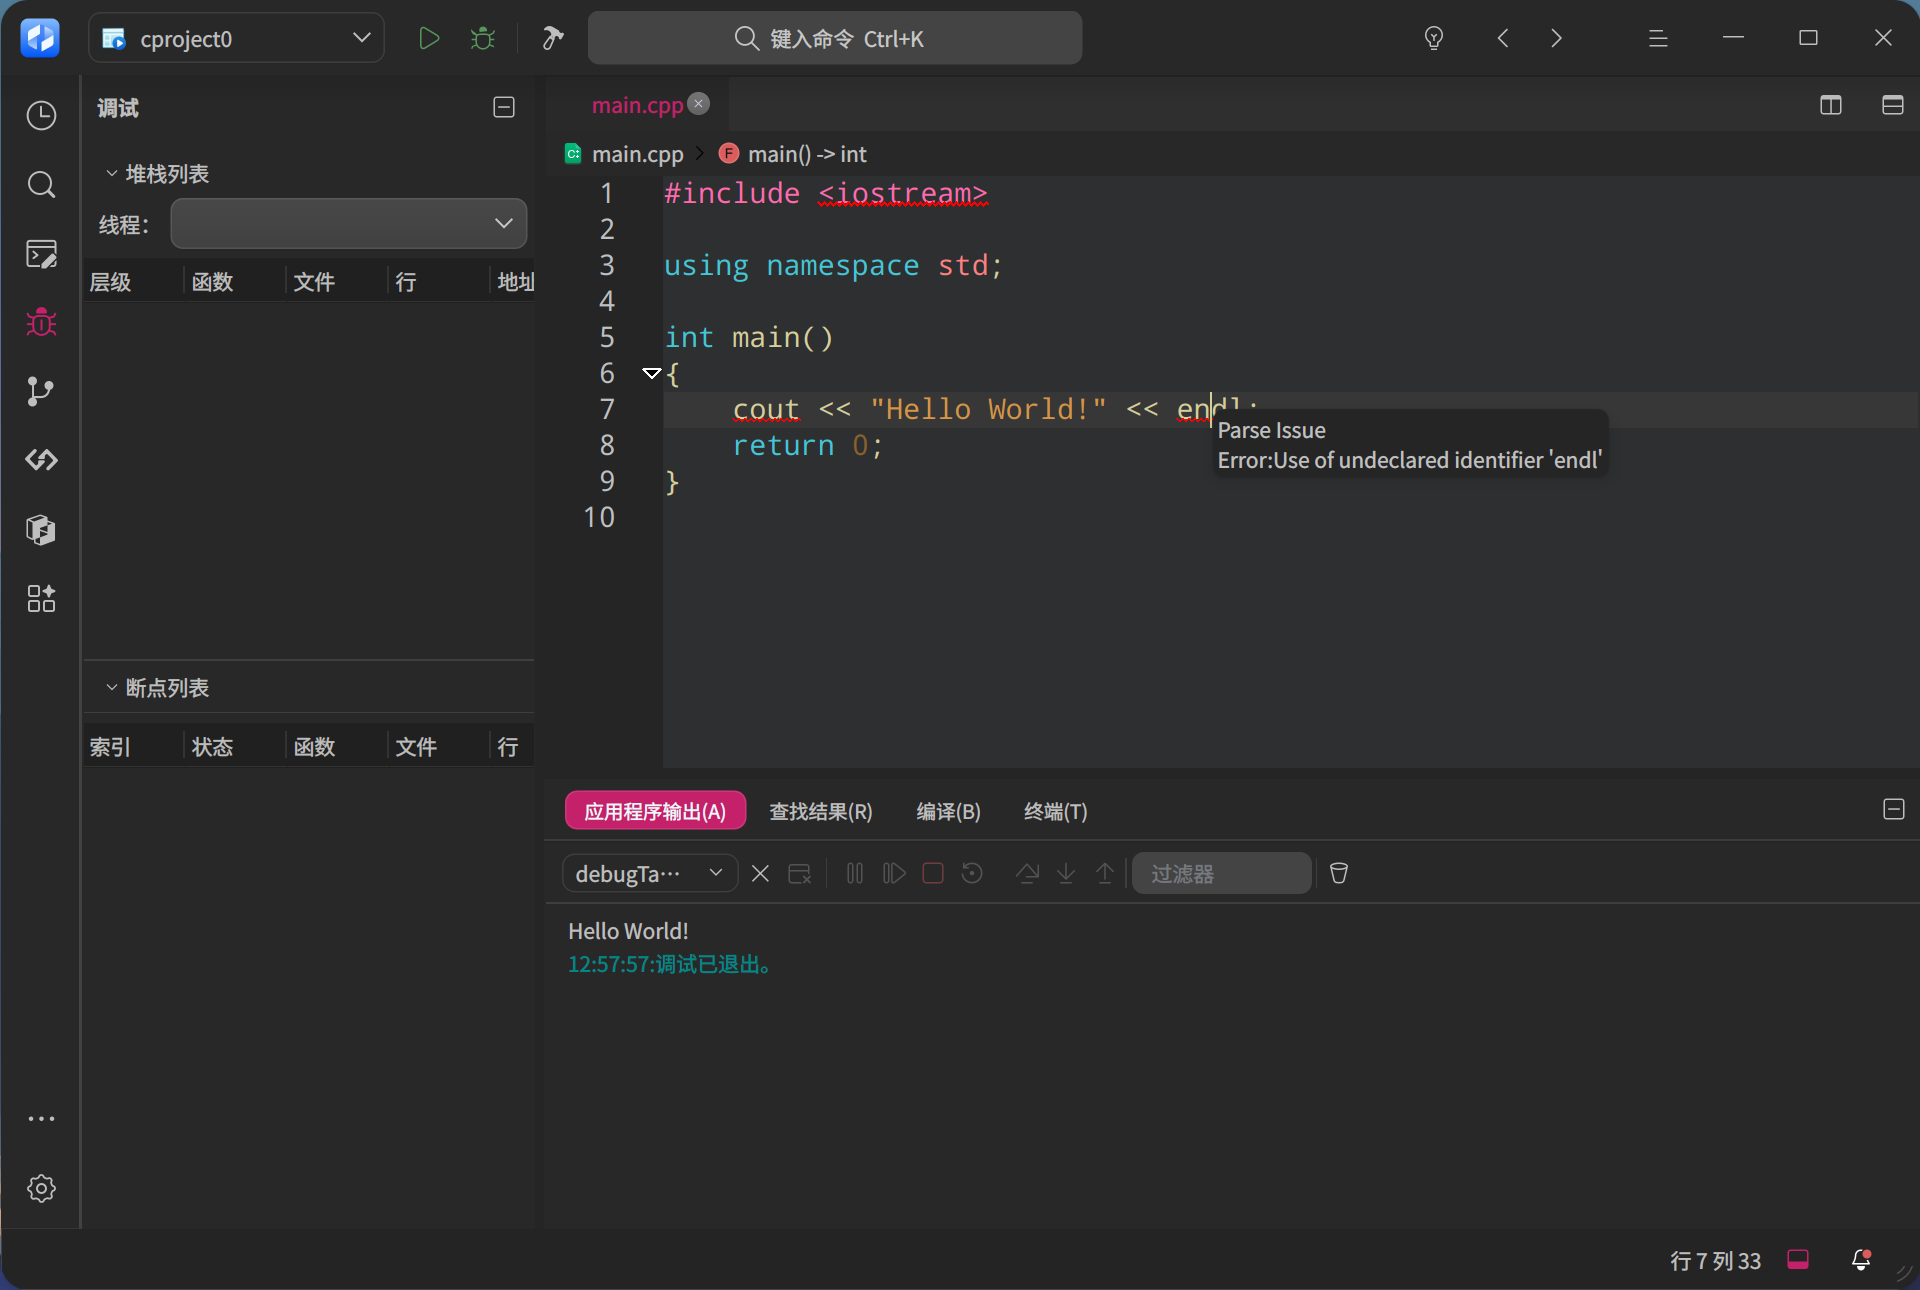Start debugging with the bug icon in toolbar
The image size is (1920, 1290).
[x=483, y=39]
